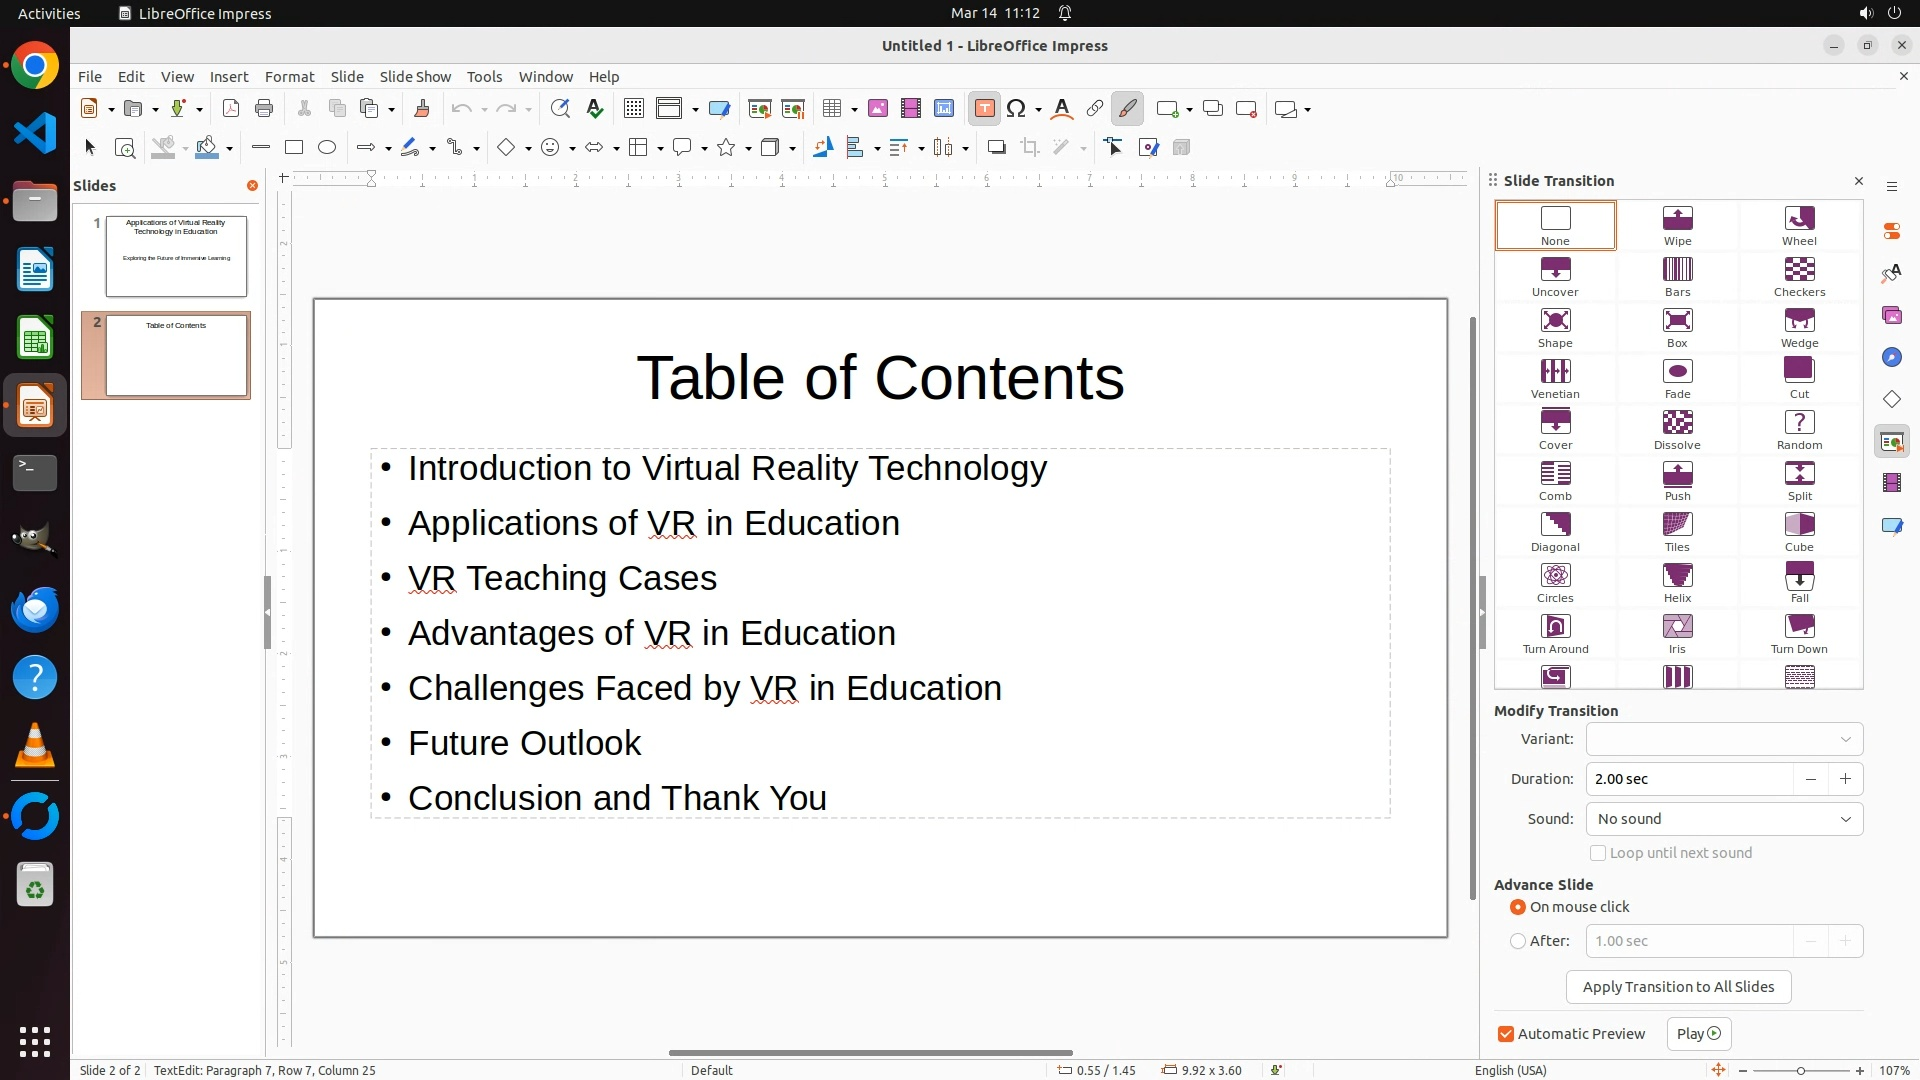Click the Print icon in toolbar
The width and height of the screenshot is (1920, 1080).
coord(264,109)
